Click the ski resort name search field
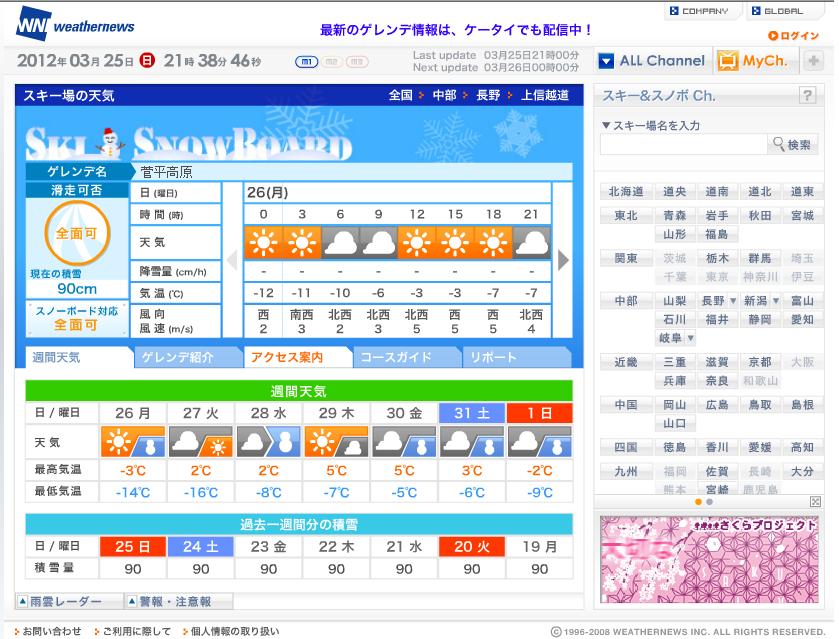This screenshot has width=839, height=639. [683, 144]
